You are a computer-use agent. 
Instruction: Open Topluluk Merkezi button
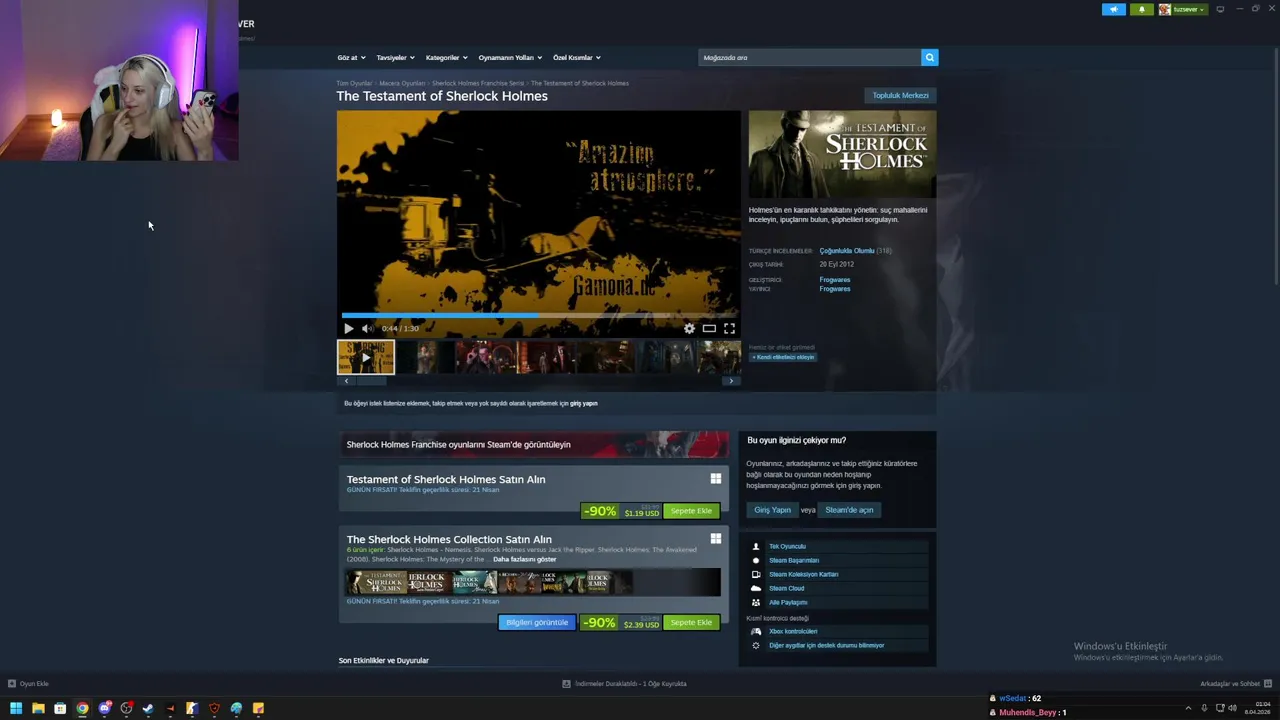click(900, 96)
